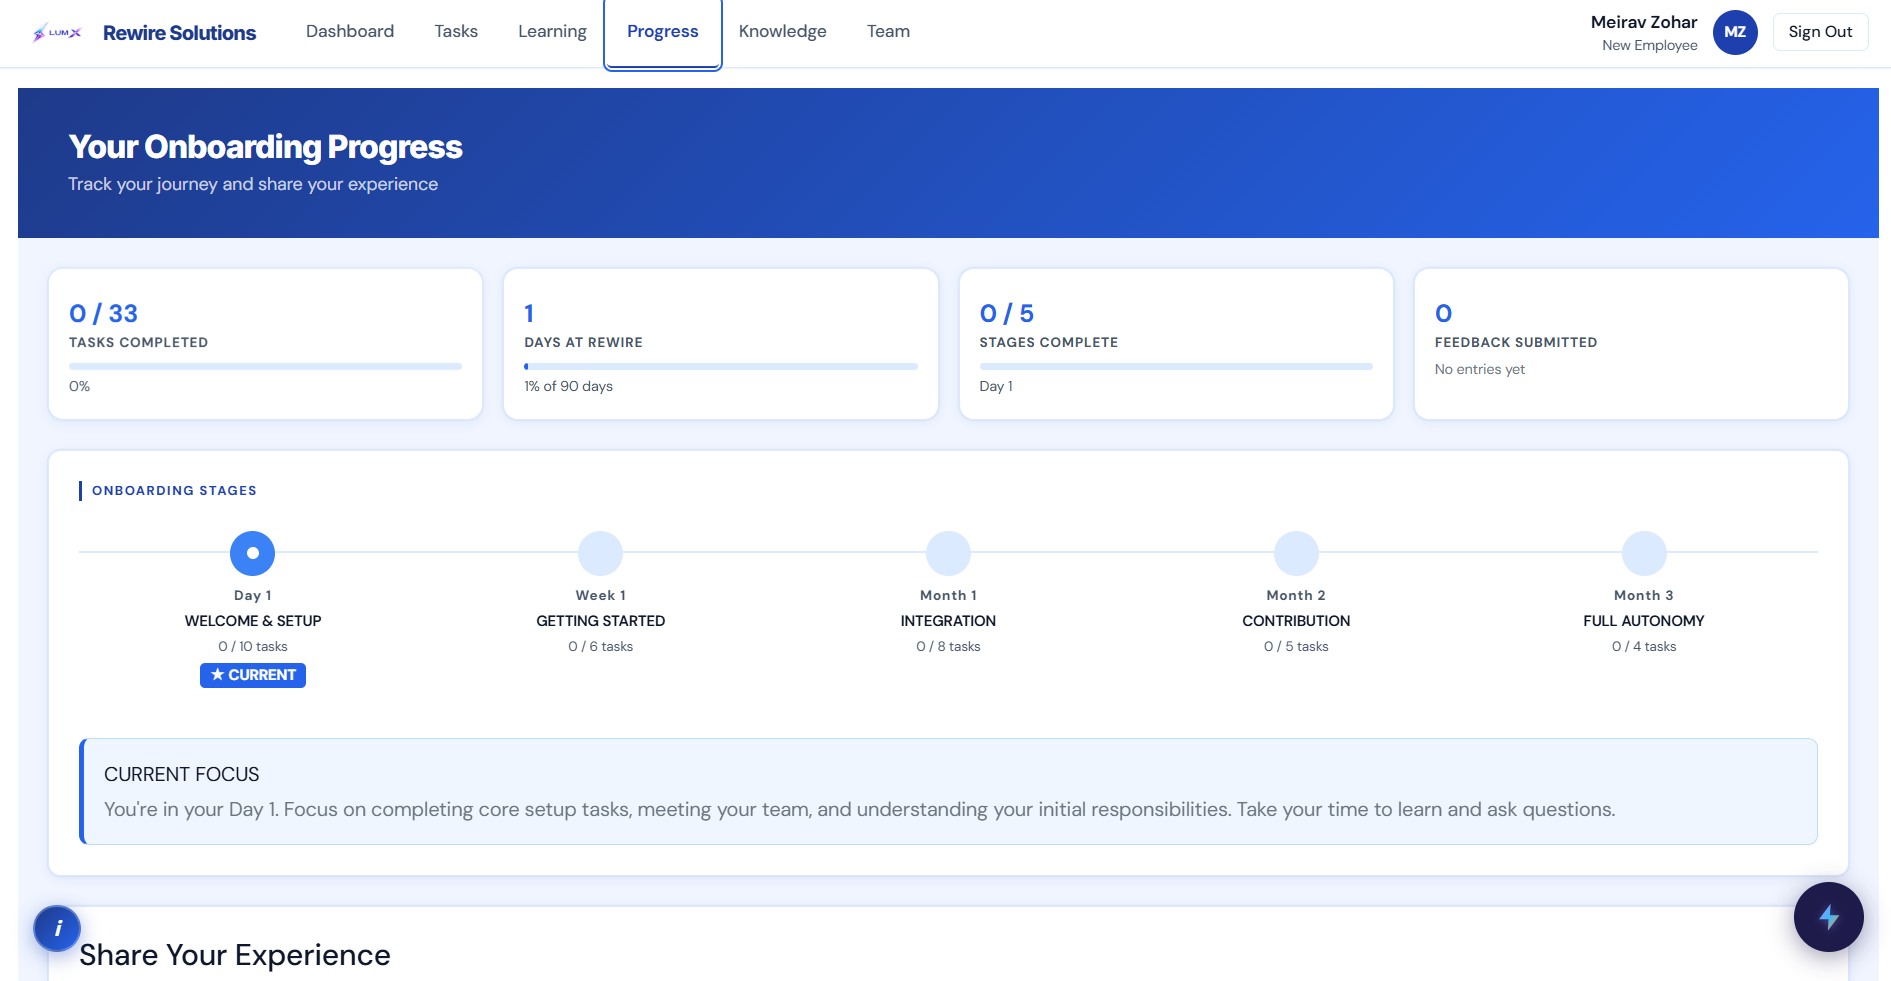The image size is (1891, 981).
Task: Click 'No entries yet' text
Action: pos(1479,369)
